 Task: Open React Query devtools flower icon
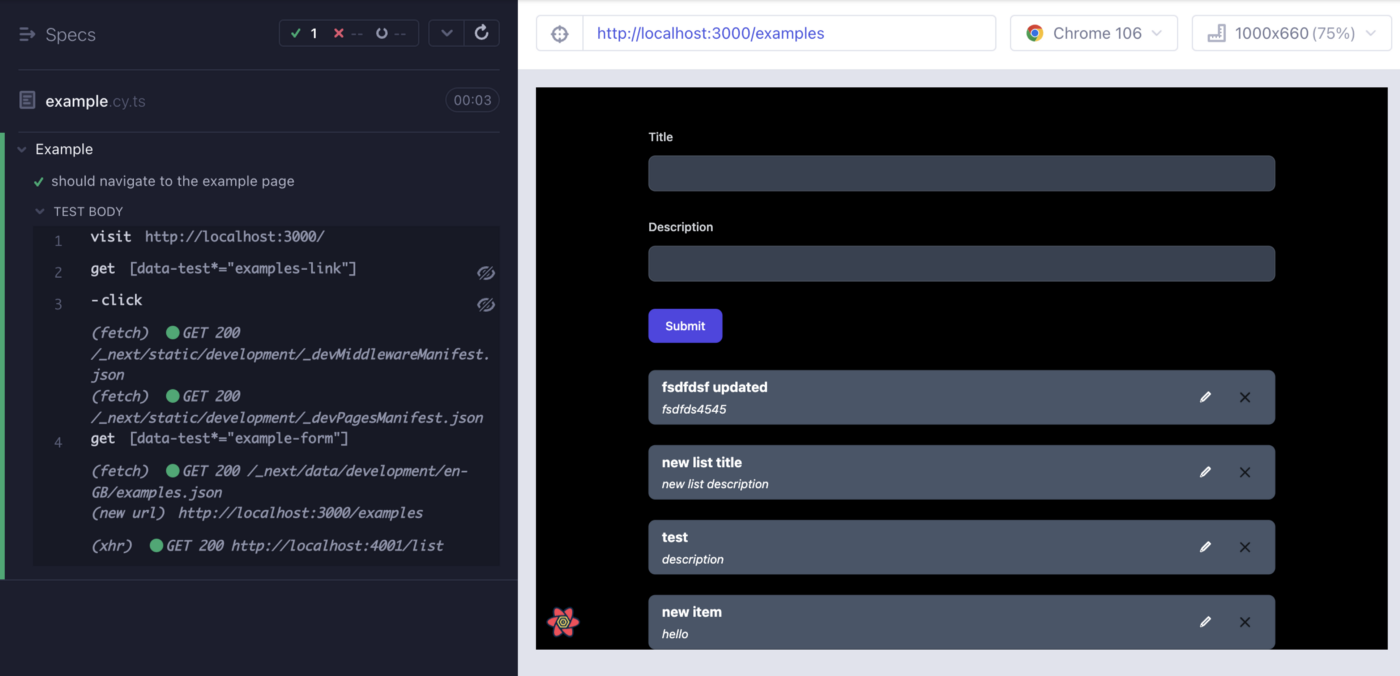563,622
